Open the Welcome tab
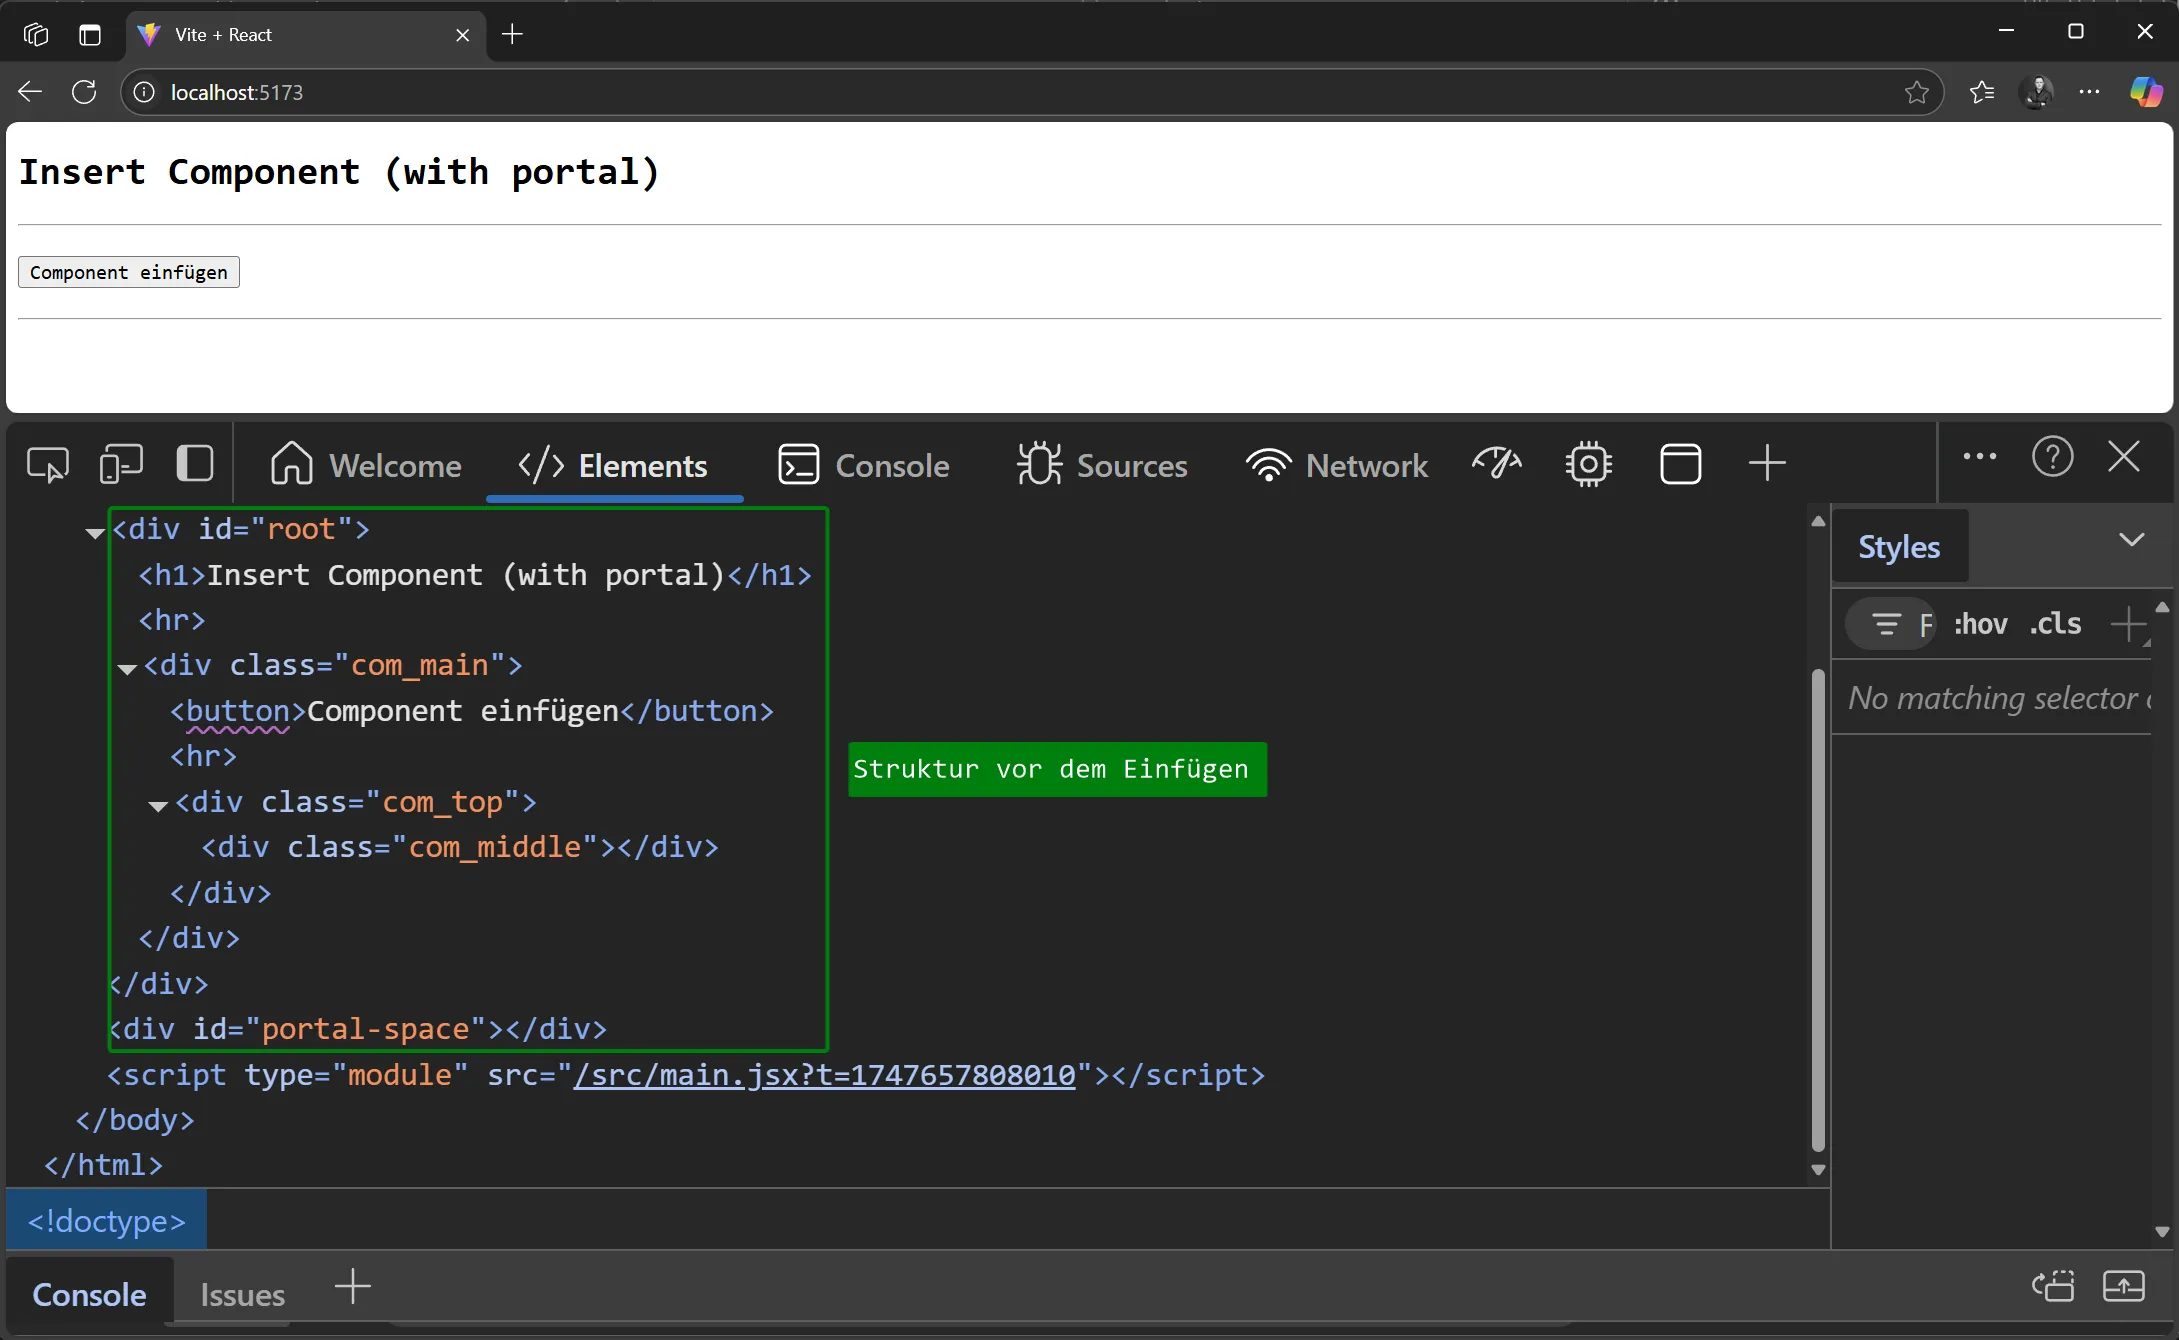Viewport: 2179px width, 1340px height. coord(365,465)
